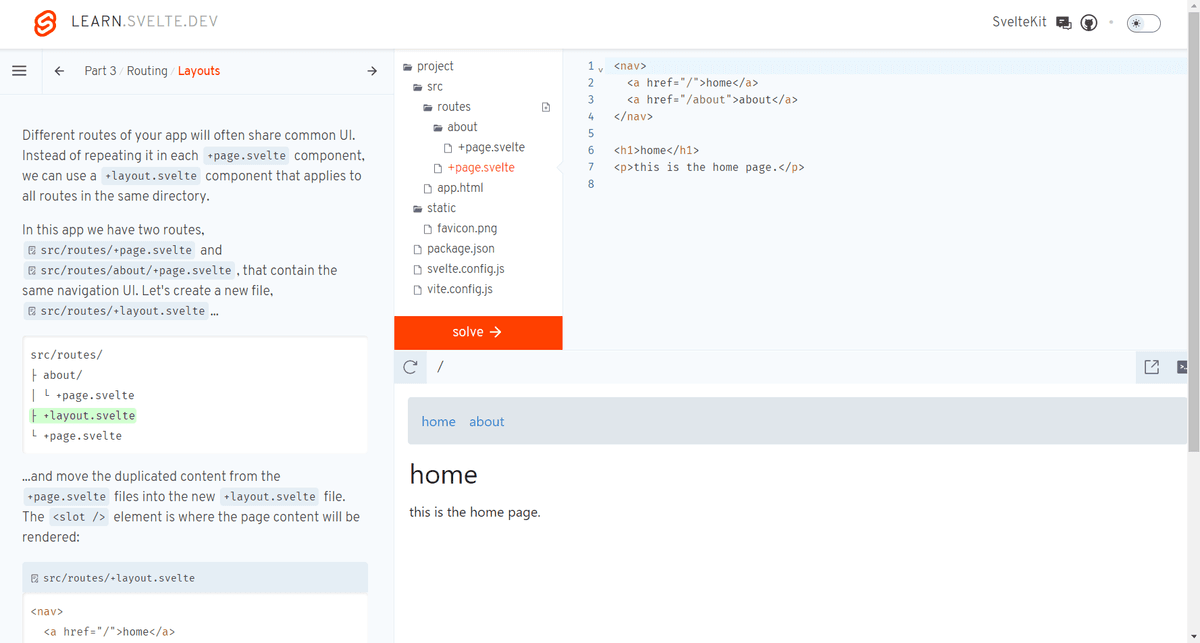Advance to next lesson with right arrow

372,70
